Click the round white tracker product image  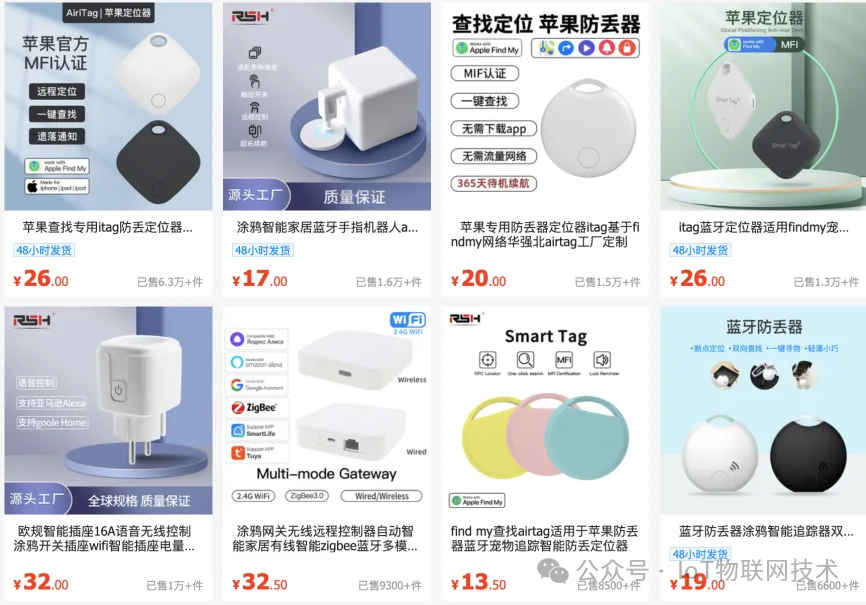tap(546, 106)
